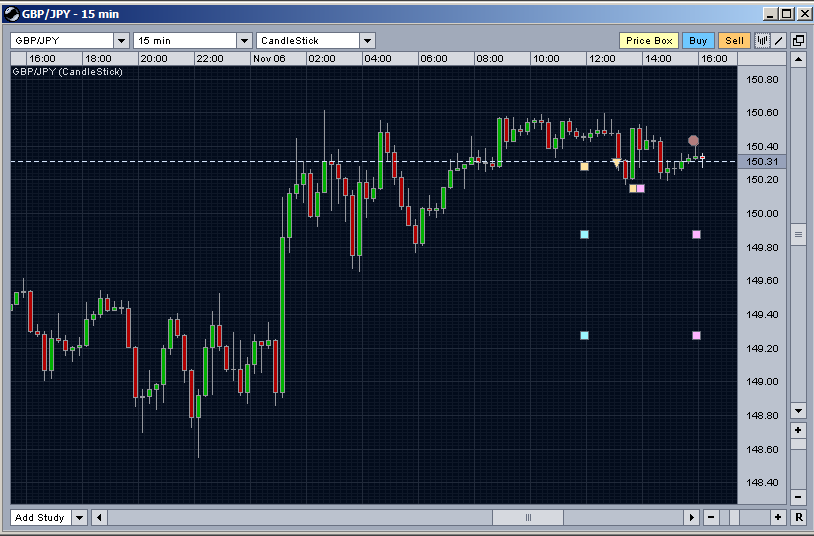The width and height of the screenshot is (814, 536).
Task: Click the 150.00 price axis label
Action: (x=762, y=213)
